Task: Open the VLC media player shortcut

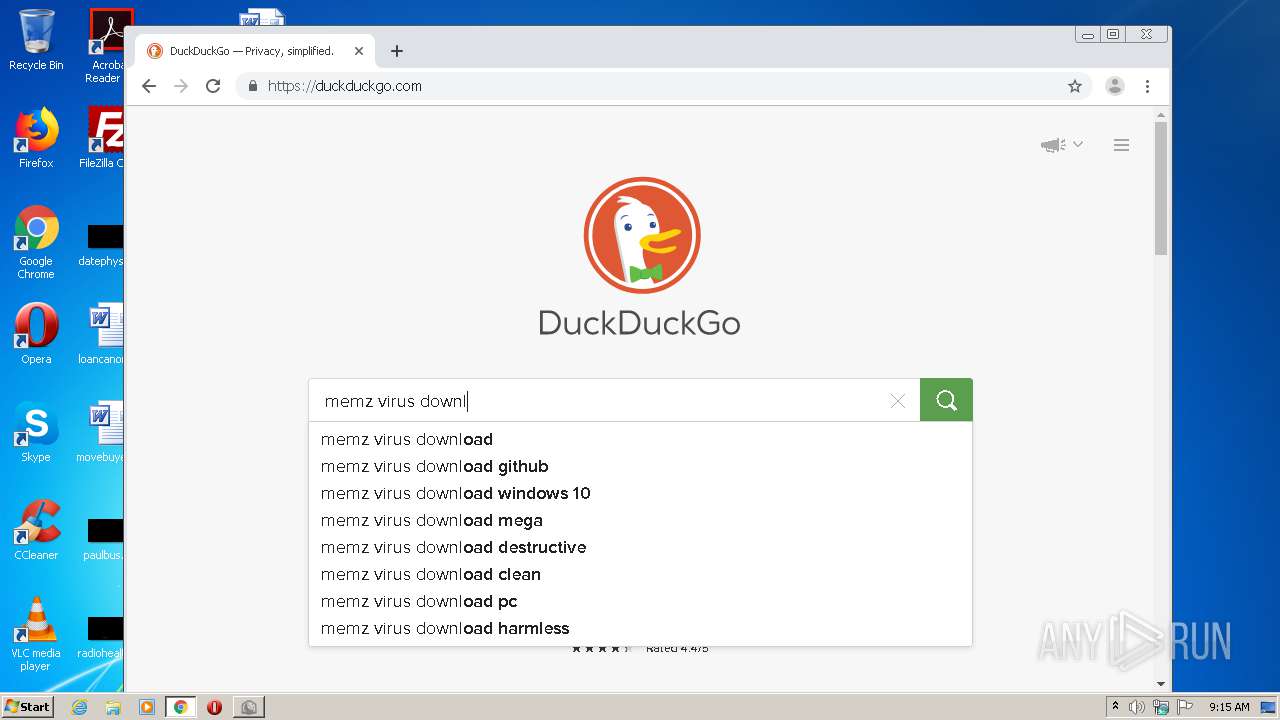Action: (x=36, y=634)
